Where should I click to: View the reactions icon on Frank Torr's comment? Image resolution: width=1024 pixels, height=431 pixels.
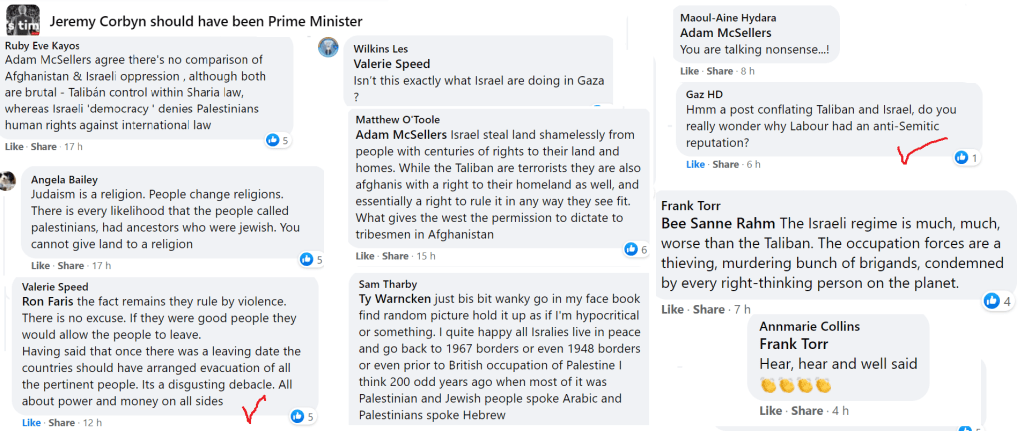[992, 301]
